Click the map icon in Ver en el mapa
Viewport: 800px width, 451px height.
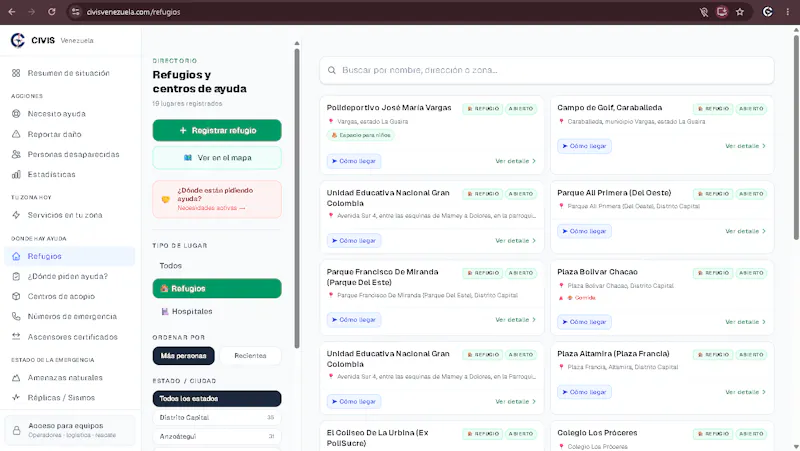[x=188, y=158]
